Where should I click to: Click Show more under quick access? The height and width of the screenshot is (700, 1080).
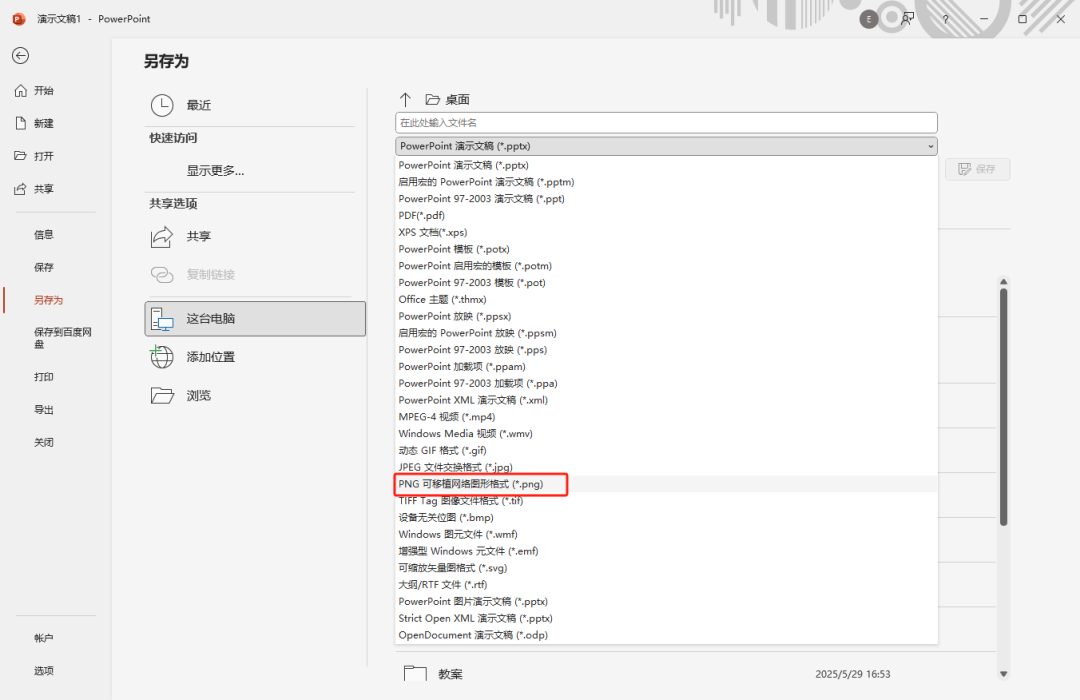point(215,170)
